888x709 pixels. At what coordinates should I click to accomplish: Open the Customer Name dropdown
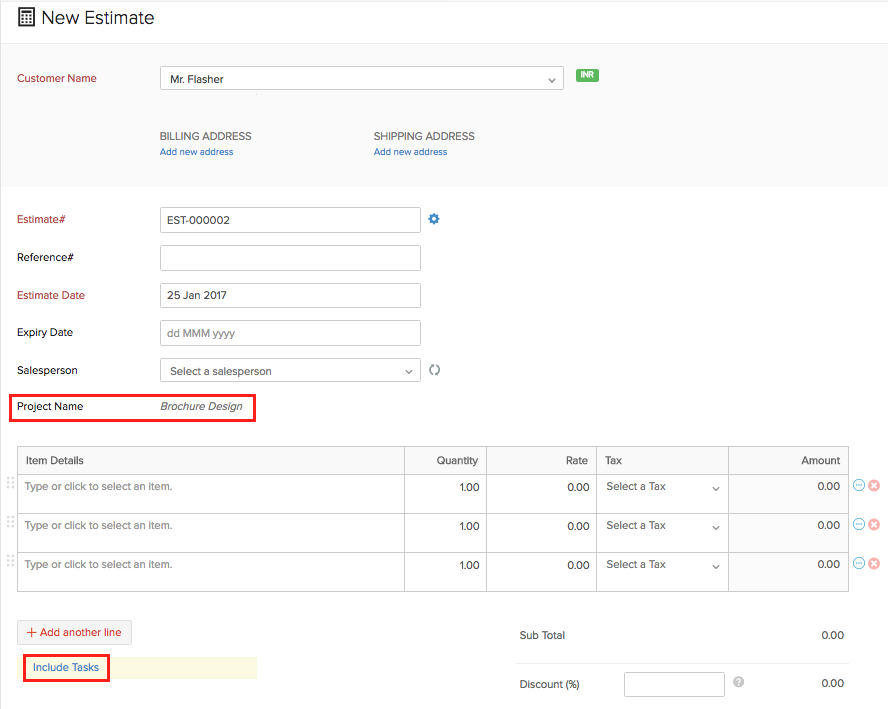tap(551, 78)
